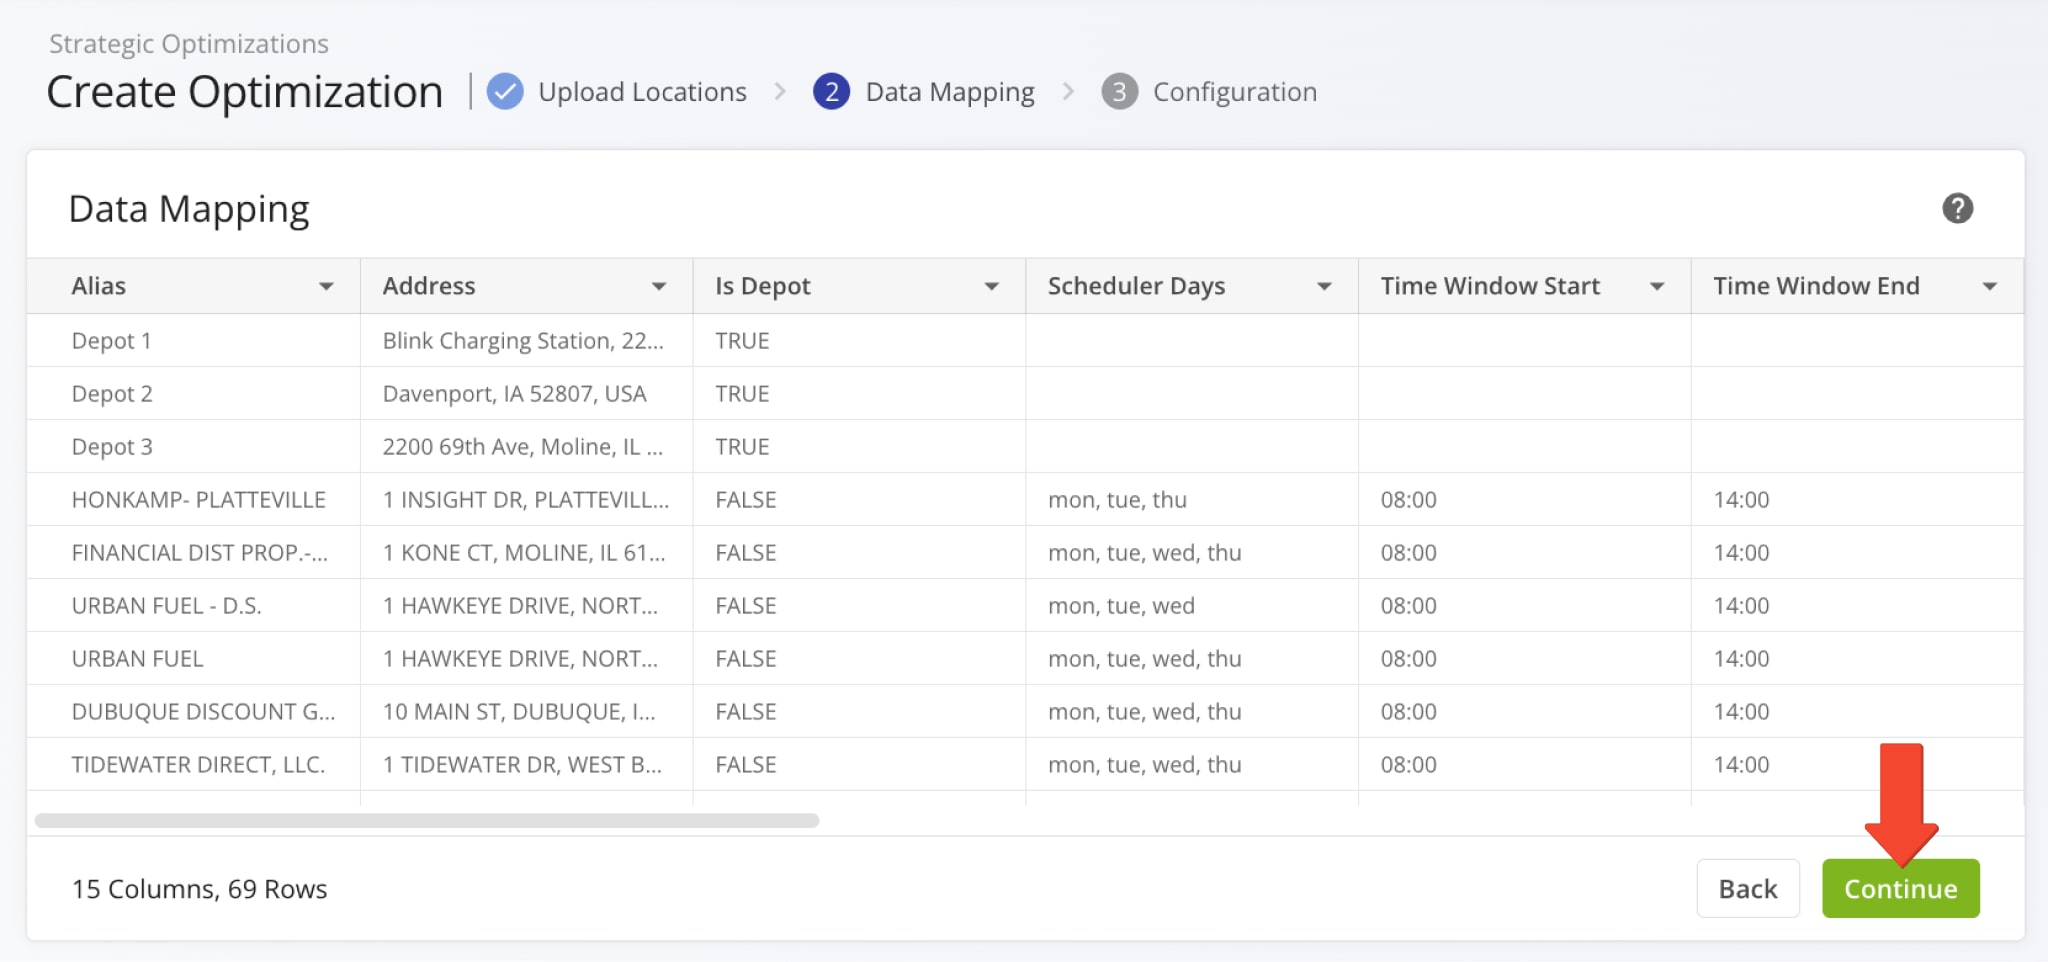Open the help question mark icon
The height and width of the screenshot is (962, 2048).
click(x=1957, y=208)
